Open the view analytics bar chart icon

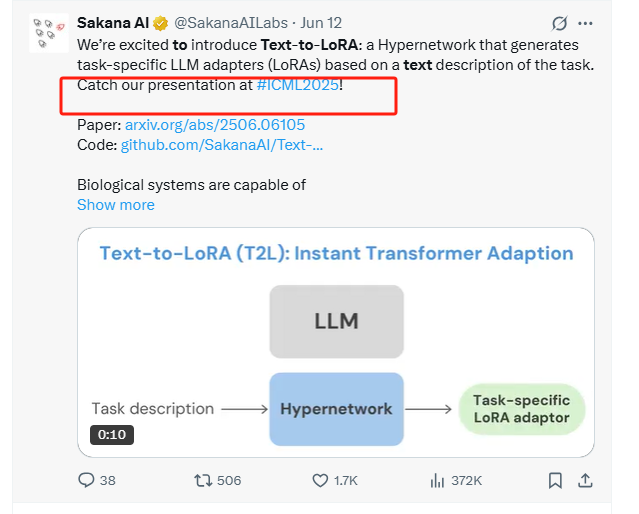click(x=437, y=481)
